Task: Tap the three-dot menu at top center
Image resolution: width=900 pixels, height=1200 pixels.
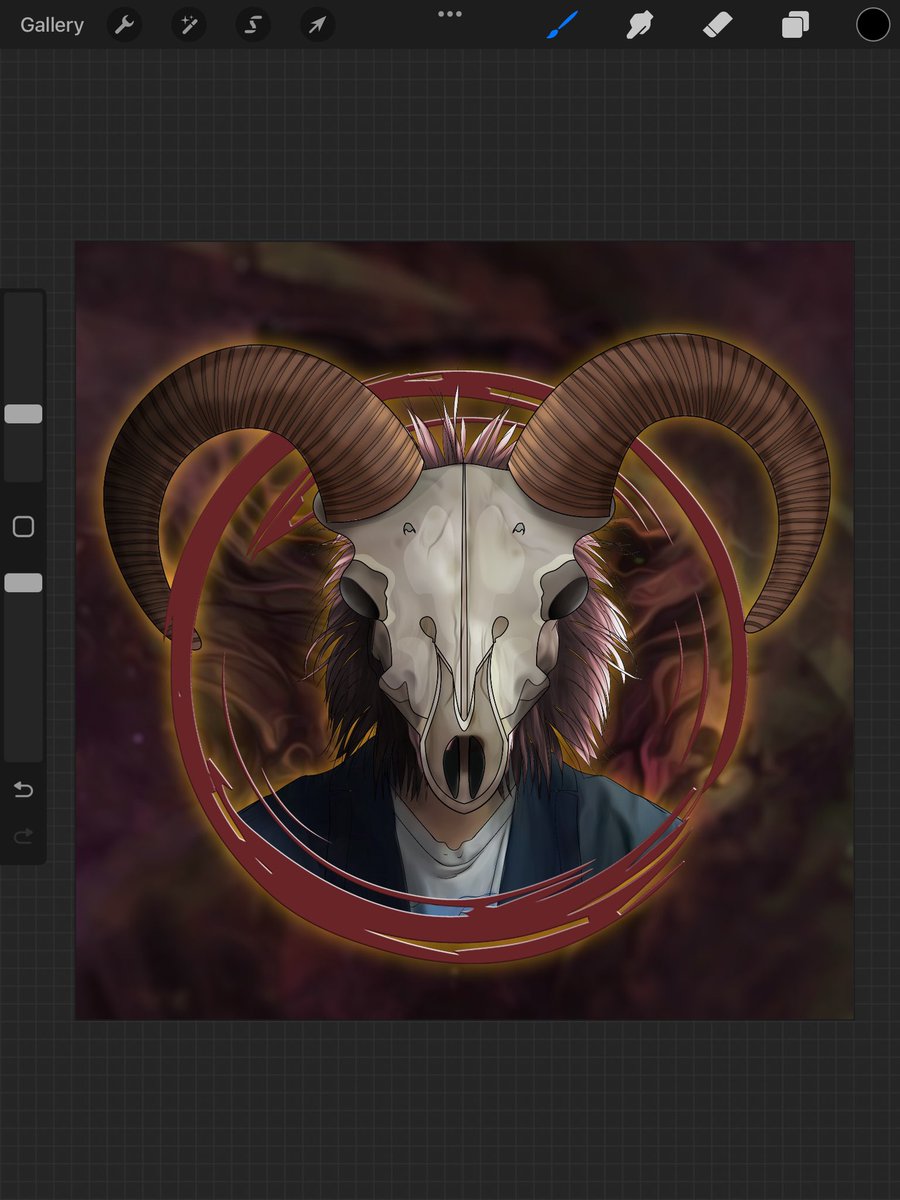Action: 450,14
